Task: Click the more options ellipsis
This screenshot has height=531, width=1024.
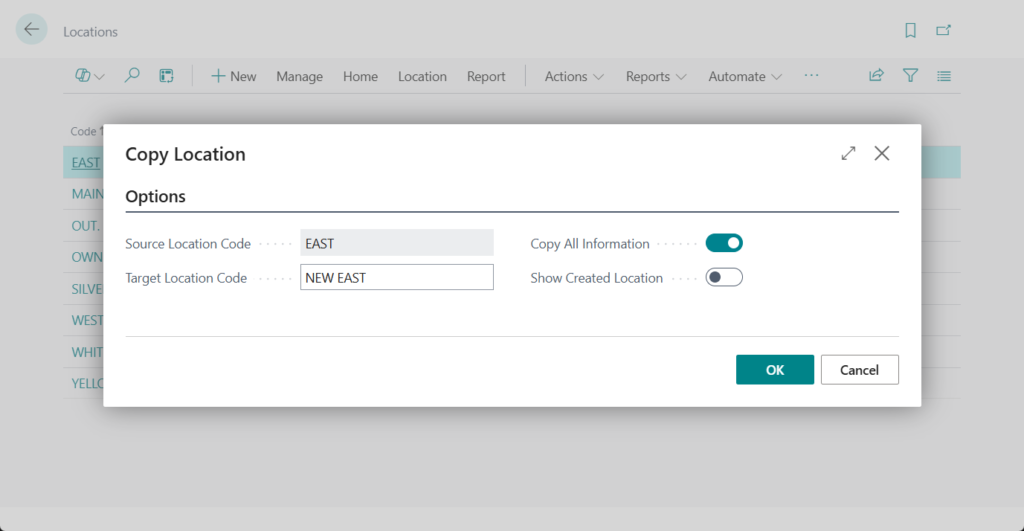Action: point(811,76)
